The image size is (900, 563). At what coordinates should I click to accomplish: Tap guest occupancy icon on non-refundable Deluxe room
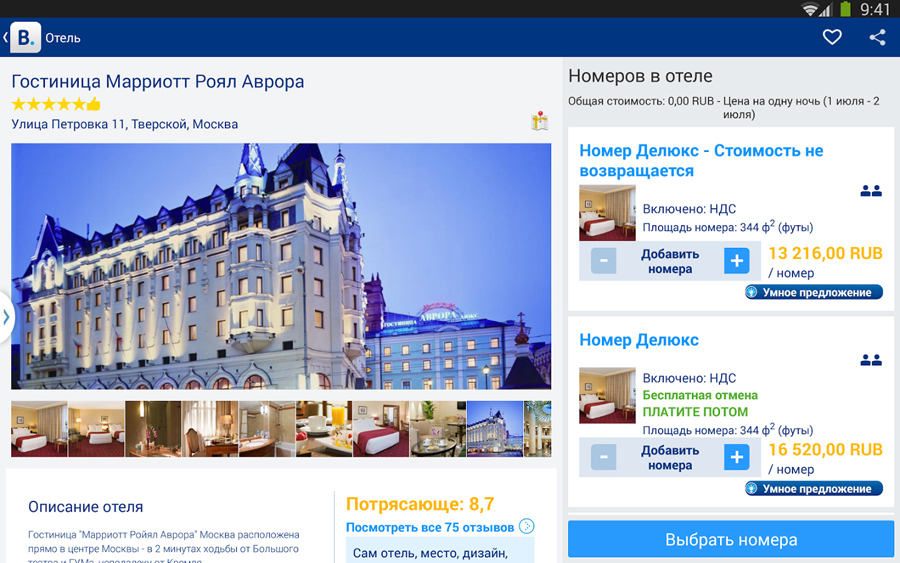(x=871, y=191)
